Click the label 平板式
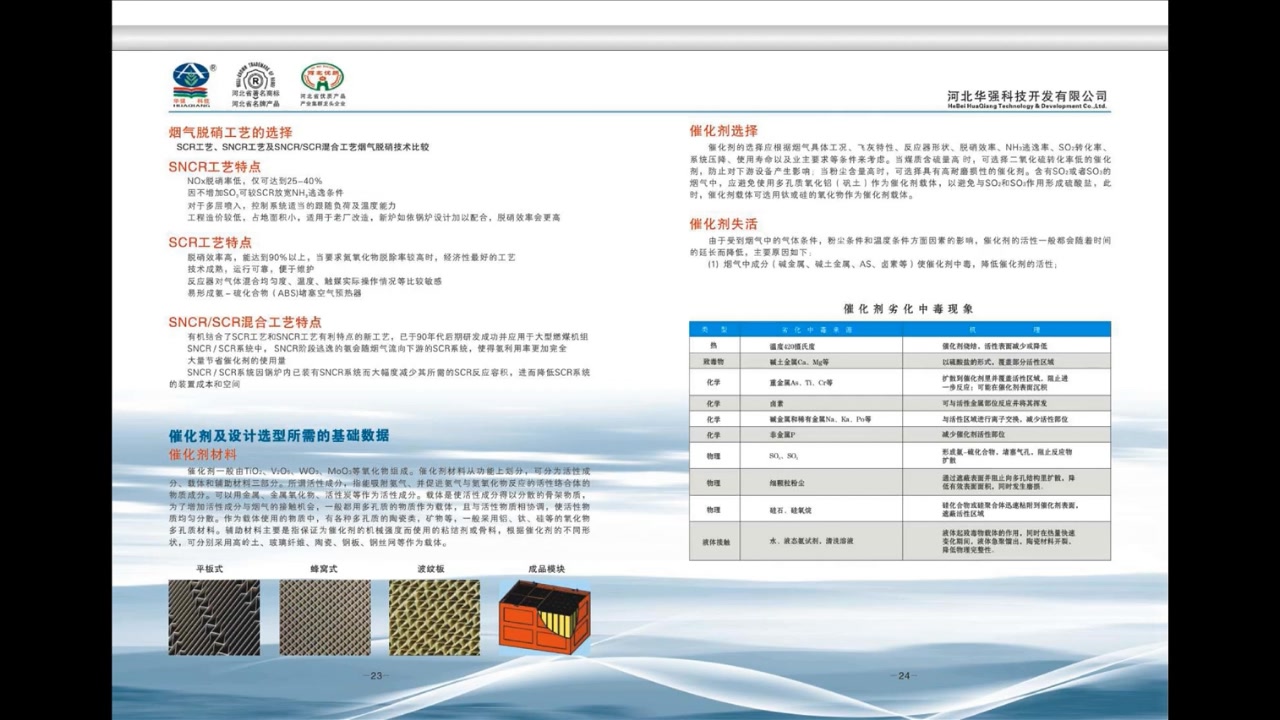Screen dimensions: 1280x720 click(x=209, y=569)
